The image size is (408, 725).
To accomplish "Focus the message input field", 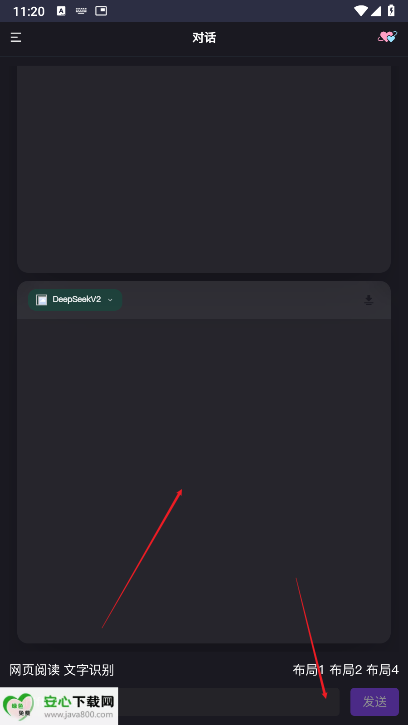I will (229, 702).
